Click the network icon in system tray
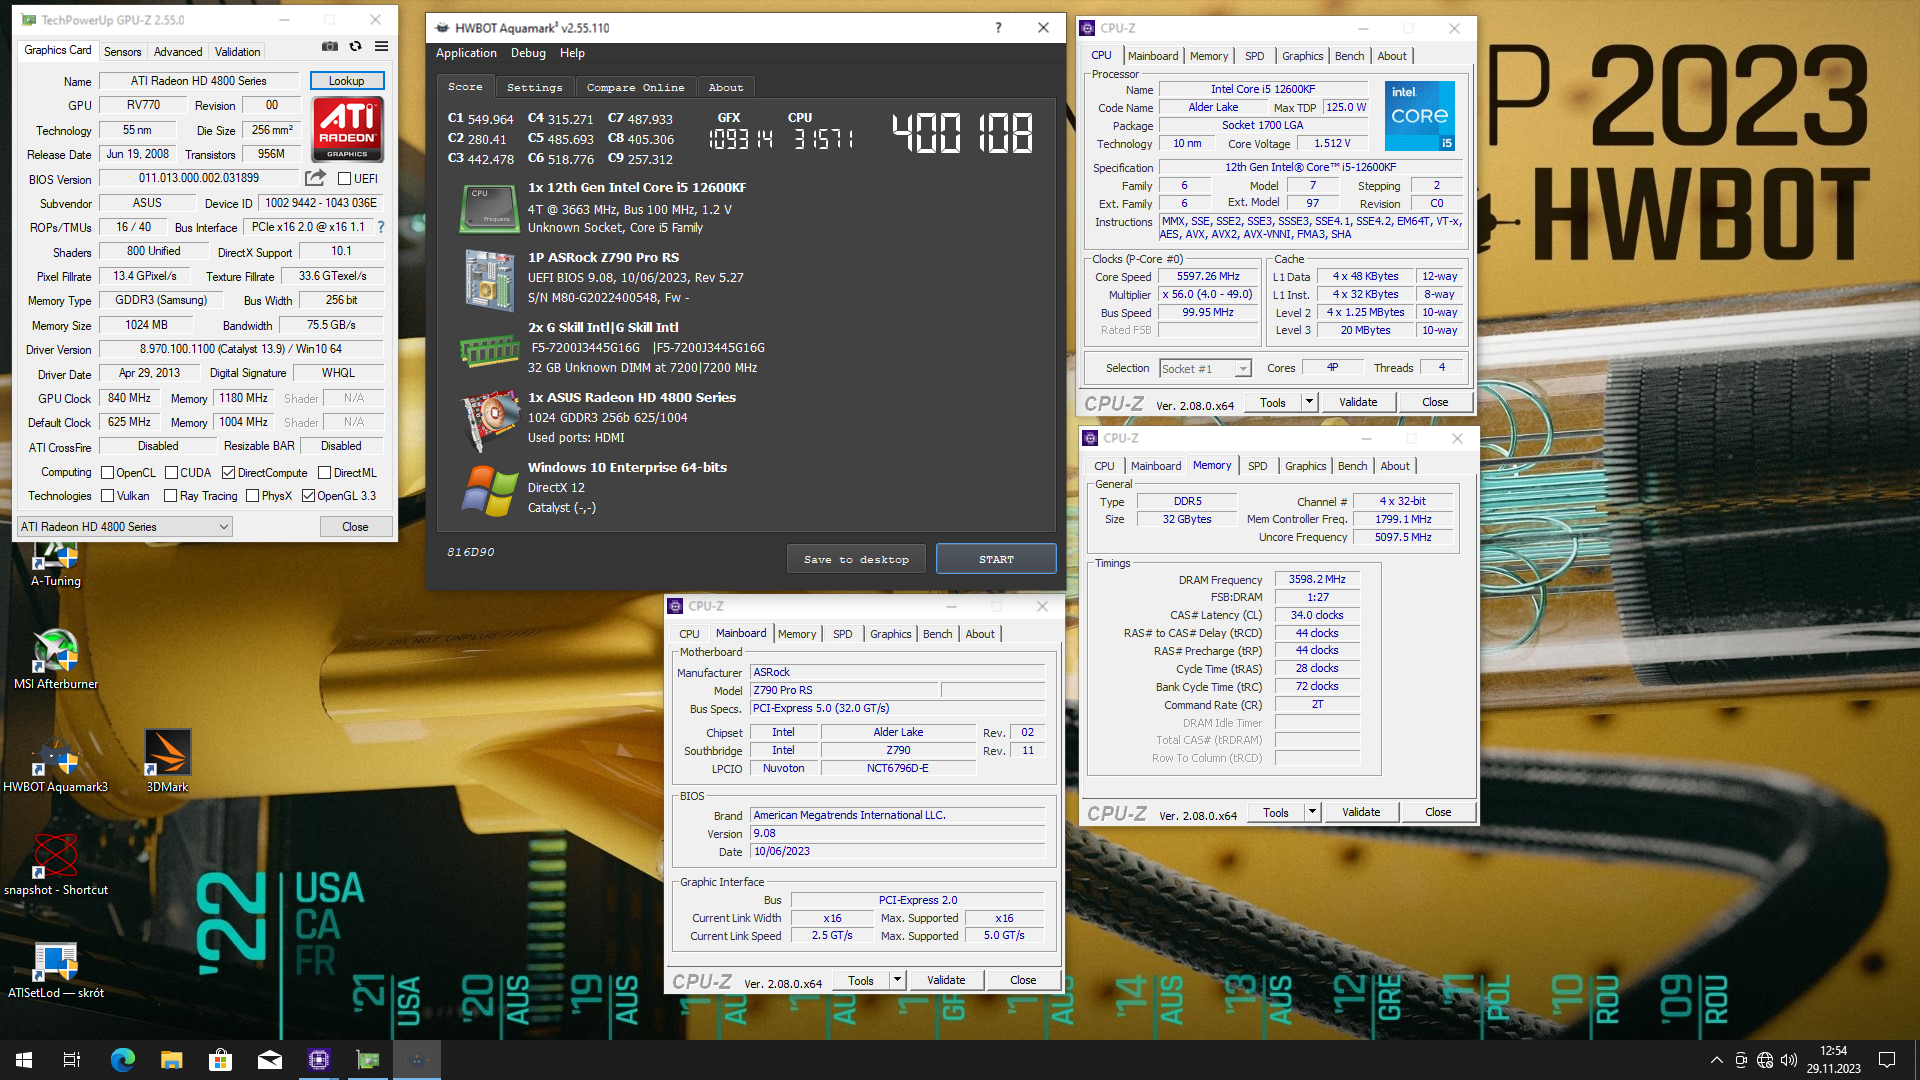Viewport: 1920px width, 1080px height. coord(1765,1060)
